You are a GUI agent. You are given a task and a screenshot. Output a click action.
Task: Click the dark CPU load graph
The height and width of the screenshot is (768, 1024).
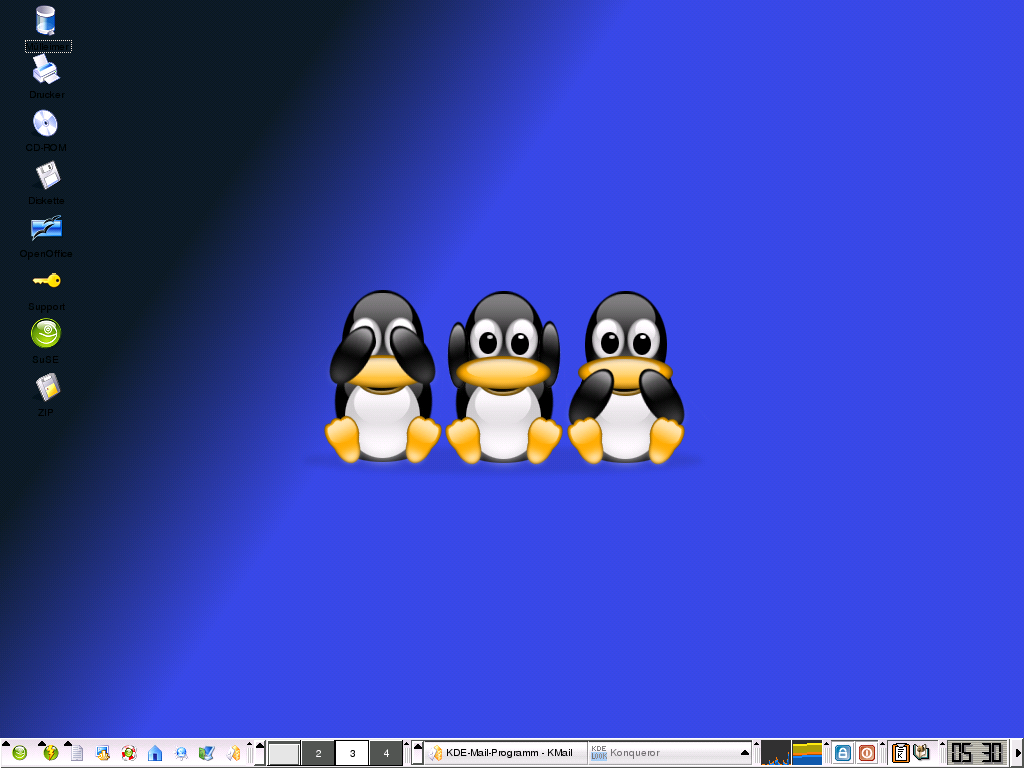coord(776,753)
